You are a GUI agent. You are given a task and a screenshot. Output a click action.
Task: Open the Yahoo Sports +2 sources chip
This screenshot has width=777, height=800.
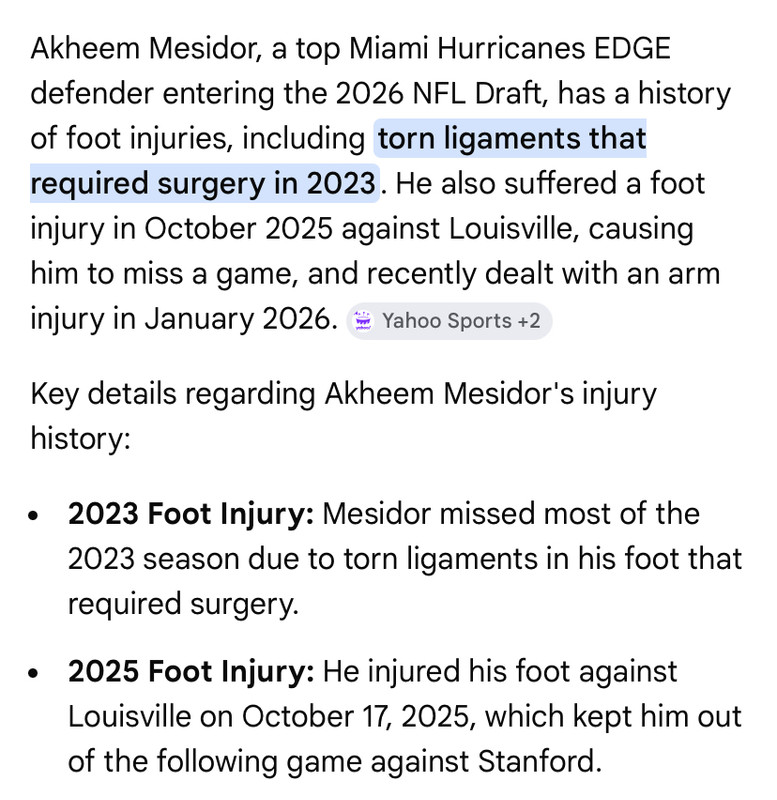tap(449, 321)
